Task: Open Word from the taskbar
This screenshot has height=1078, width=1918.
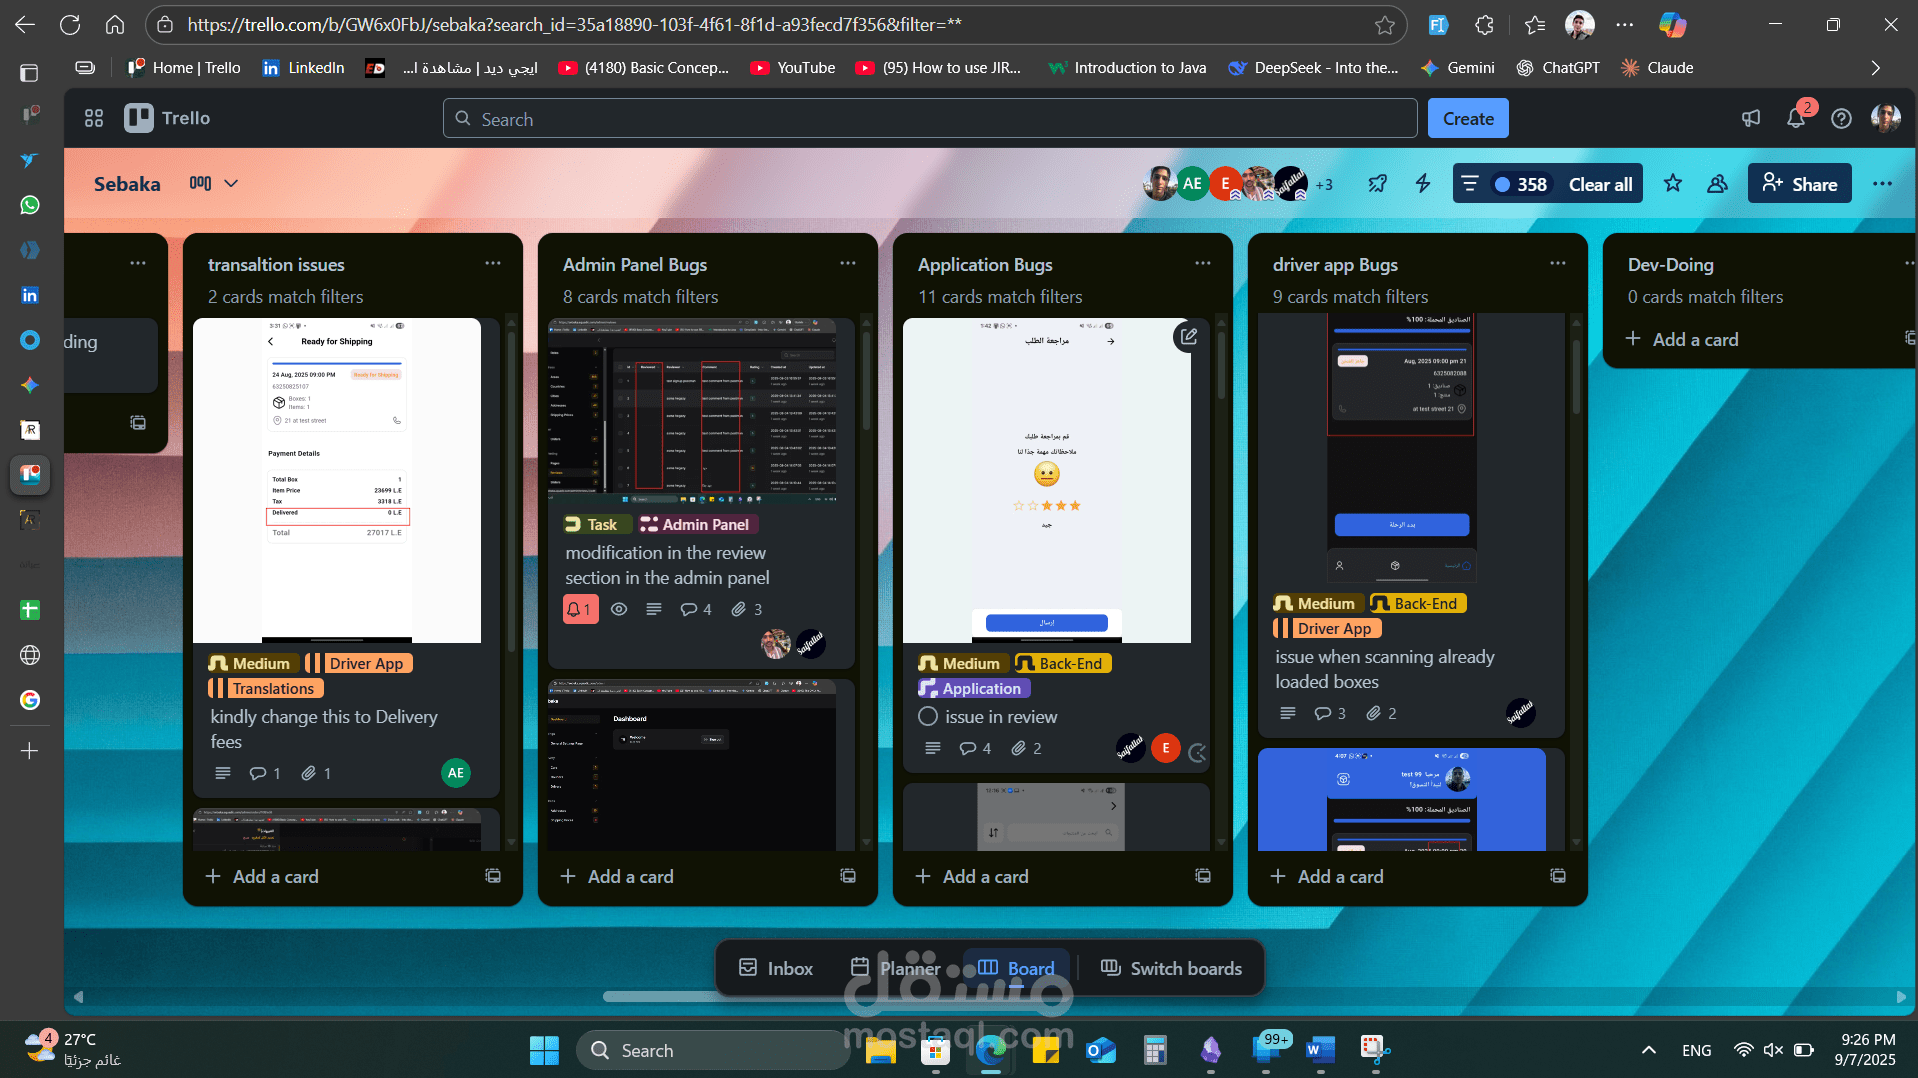Action: tap(1320, 1050)
